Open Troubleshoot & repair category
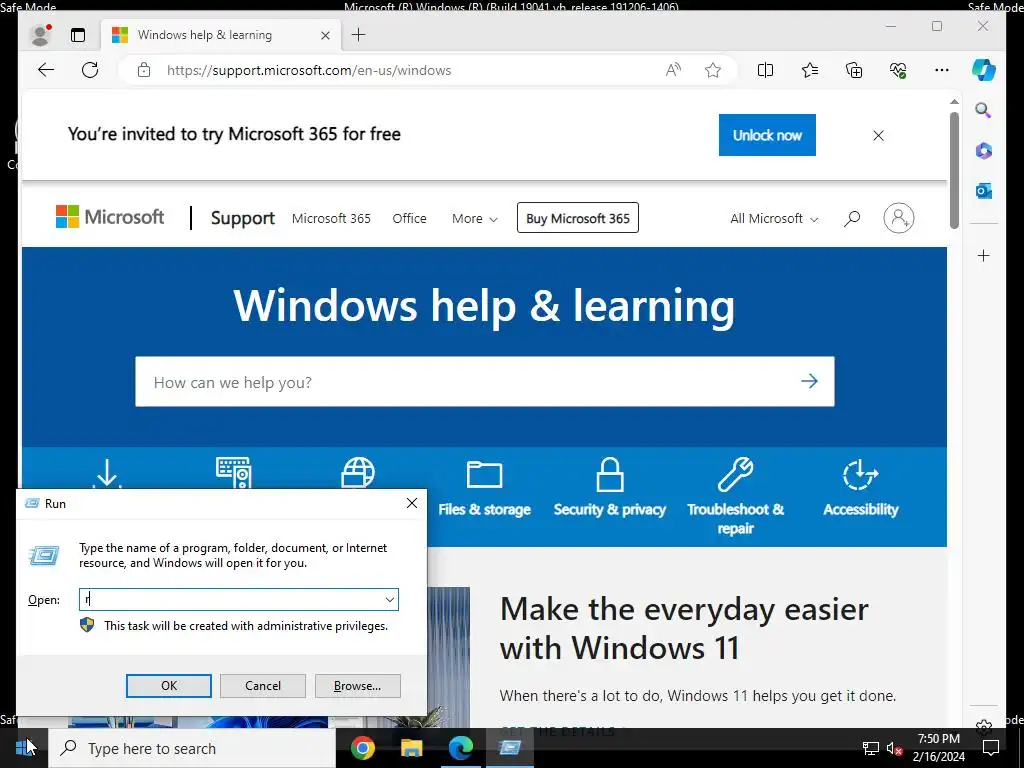This screenshot has width=1024, height=768. [735, 496]
